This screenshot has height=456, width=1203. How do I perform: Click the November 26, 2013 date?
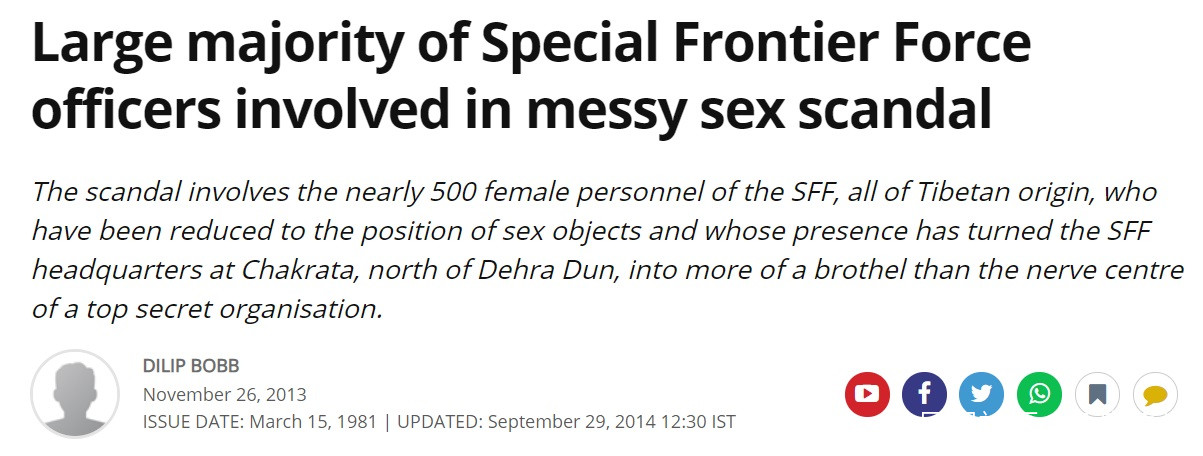pyautogui.click(x=225, y=394)
